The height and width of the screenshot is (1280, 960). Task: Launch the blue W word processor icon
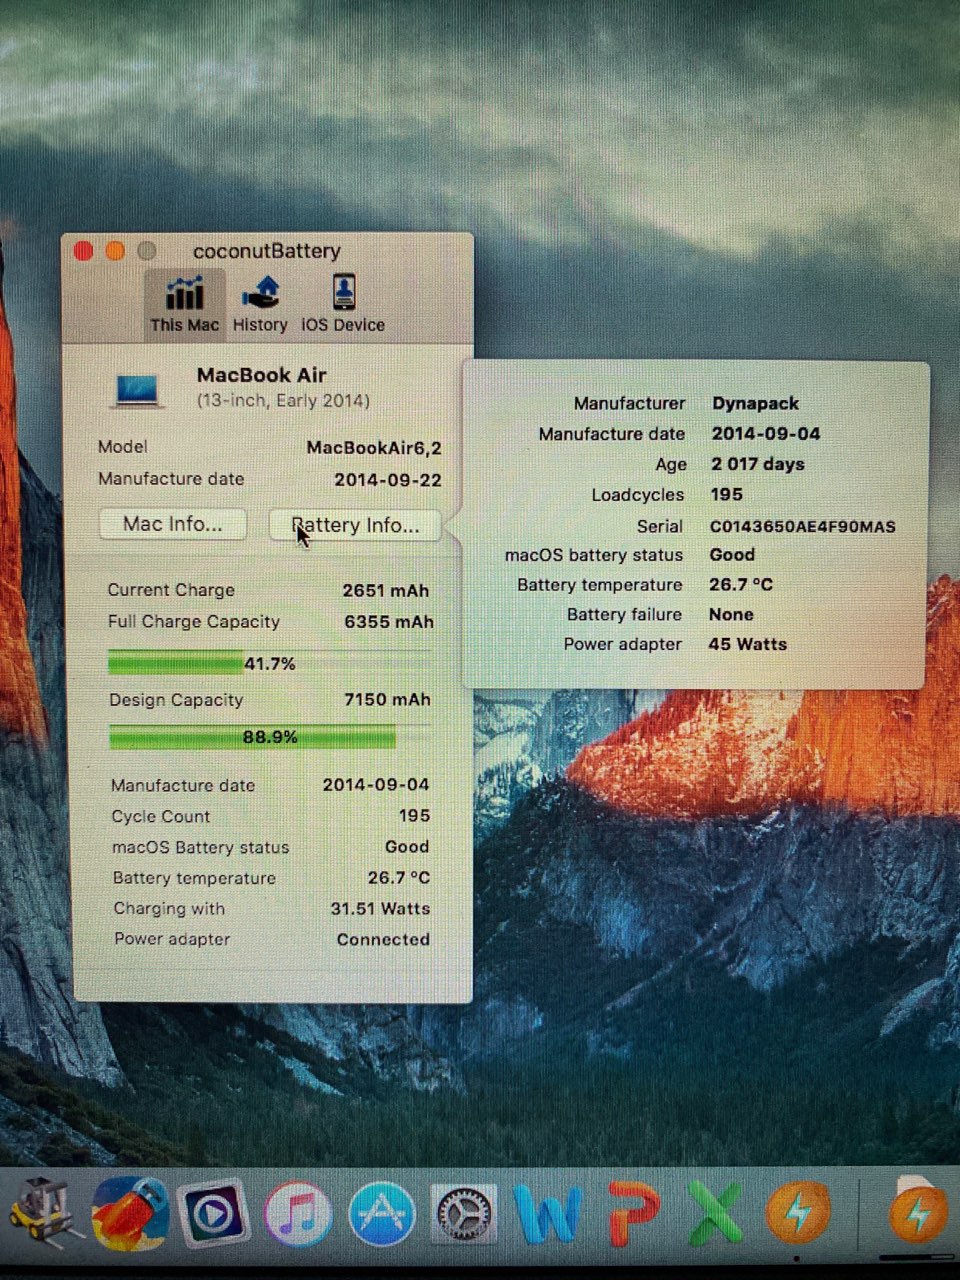[547, 1215]
